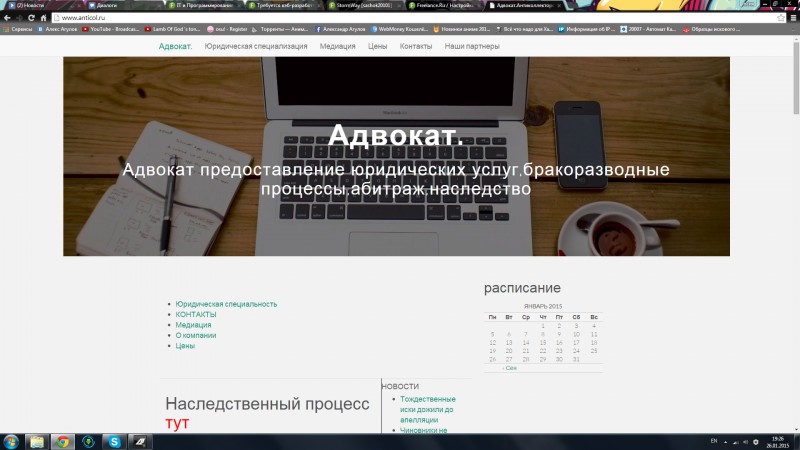
Task: Open the dark slanted-logo taskbar app
Action: tap(140, 442)
